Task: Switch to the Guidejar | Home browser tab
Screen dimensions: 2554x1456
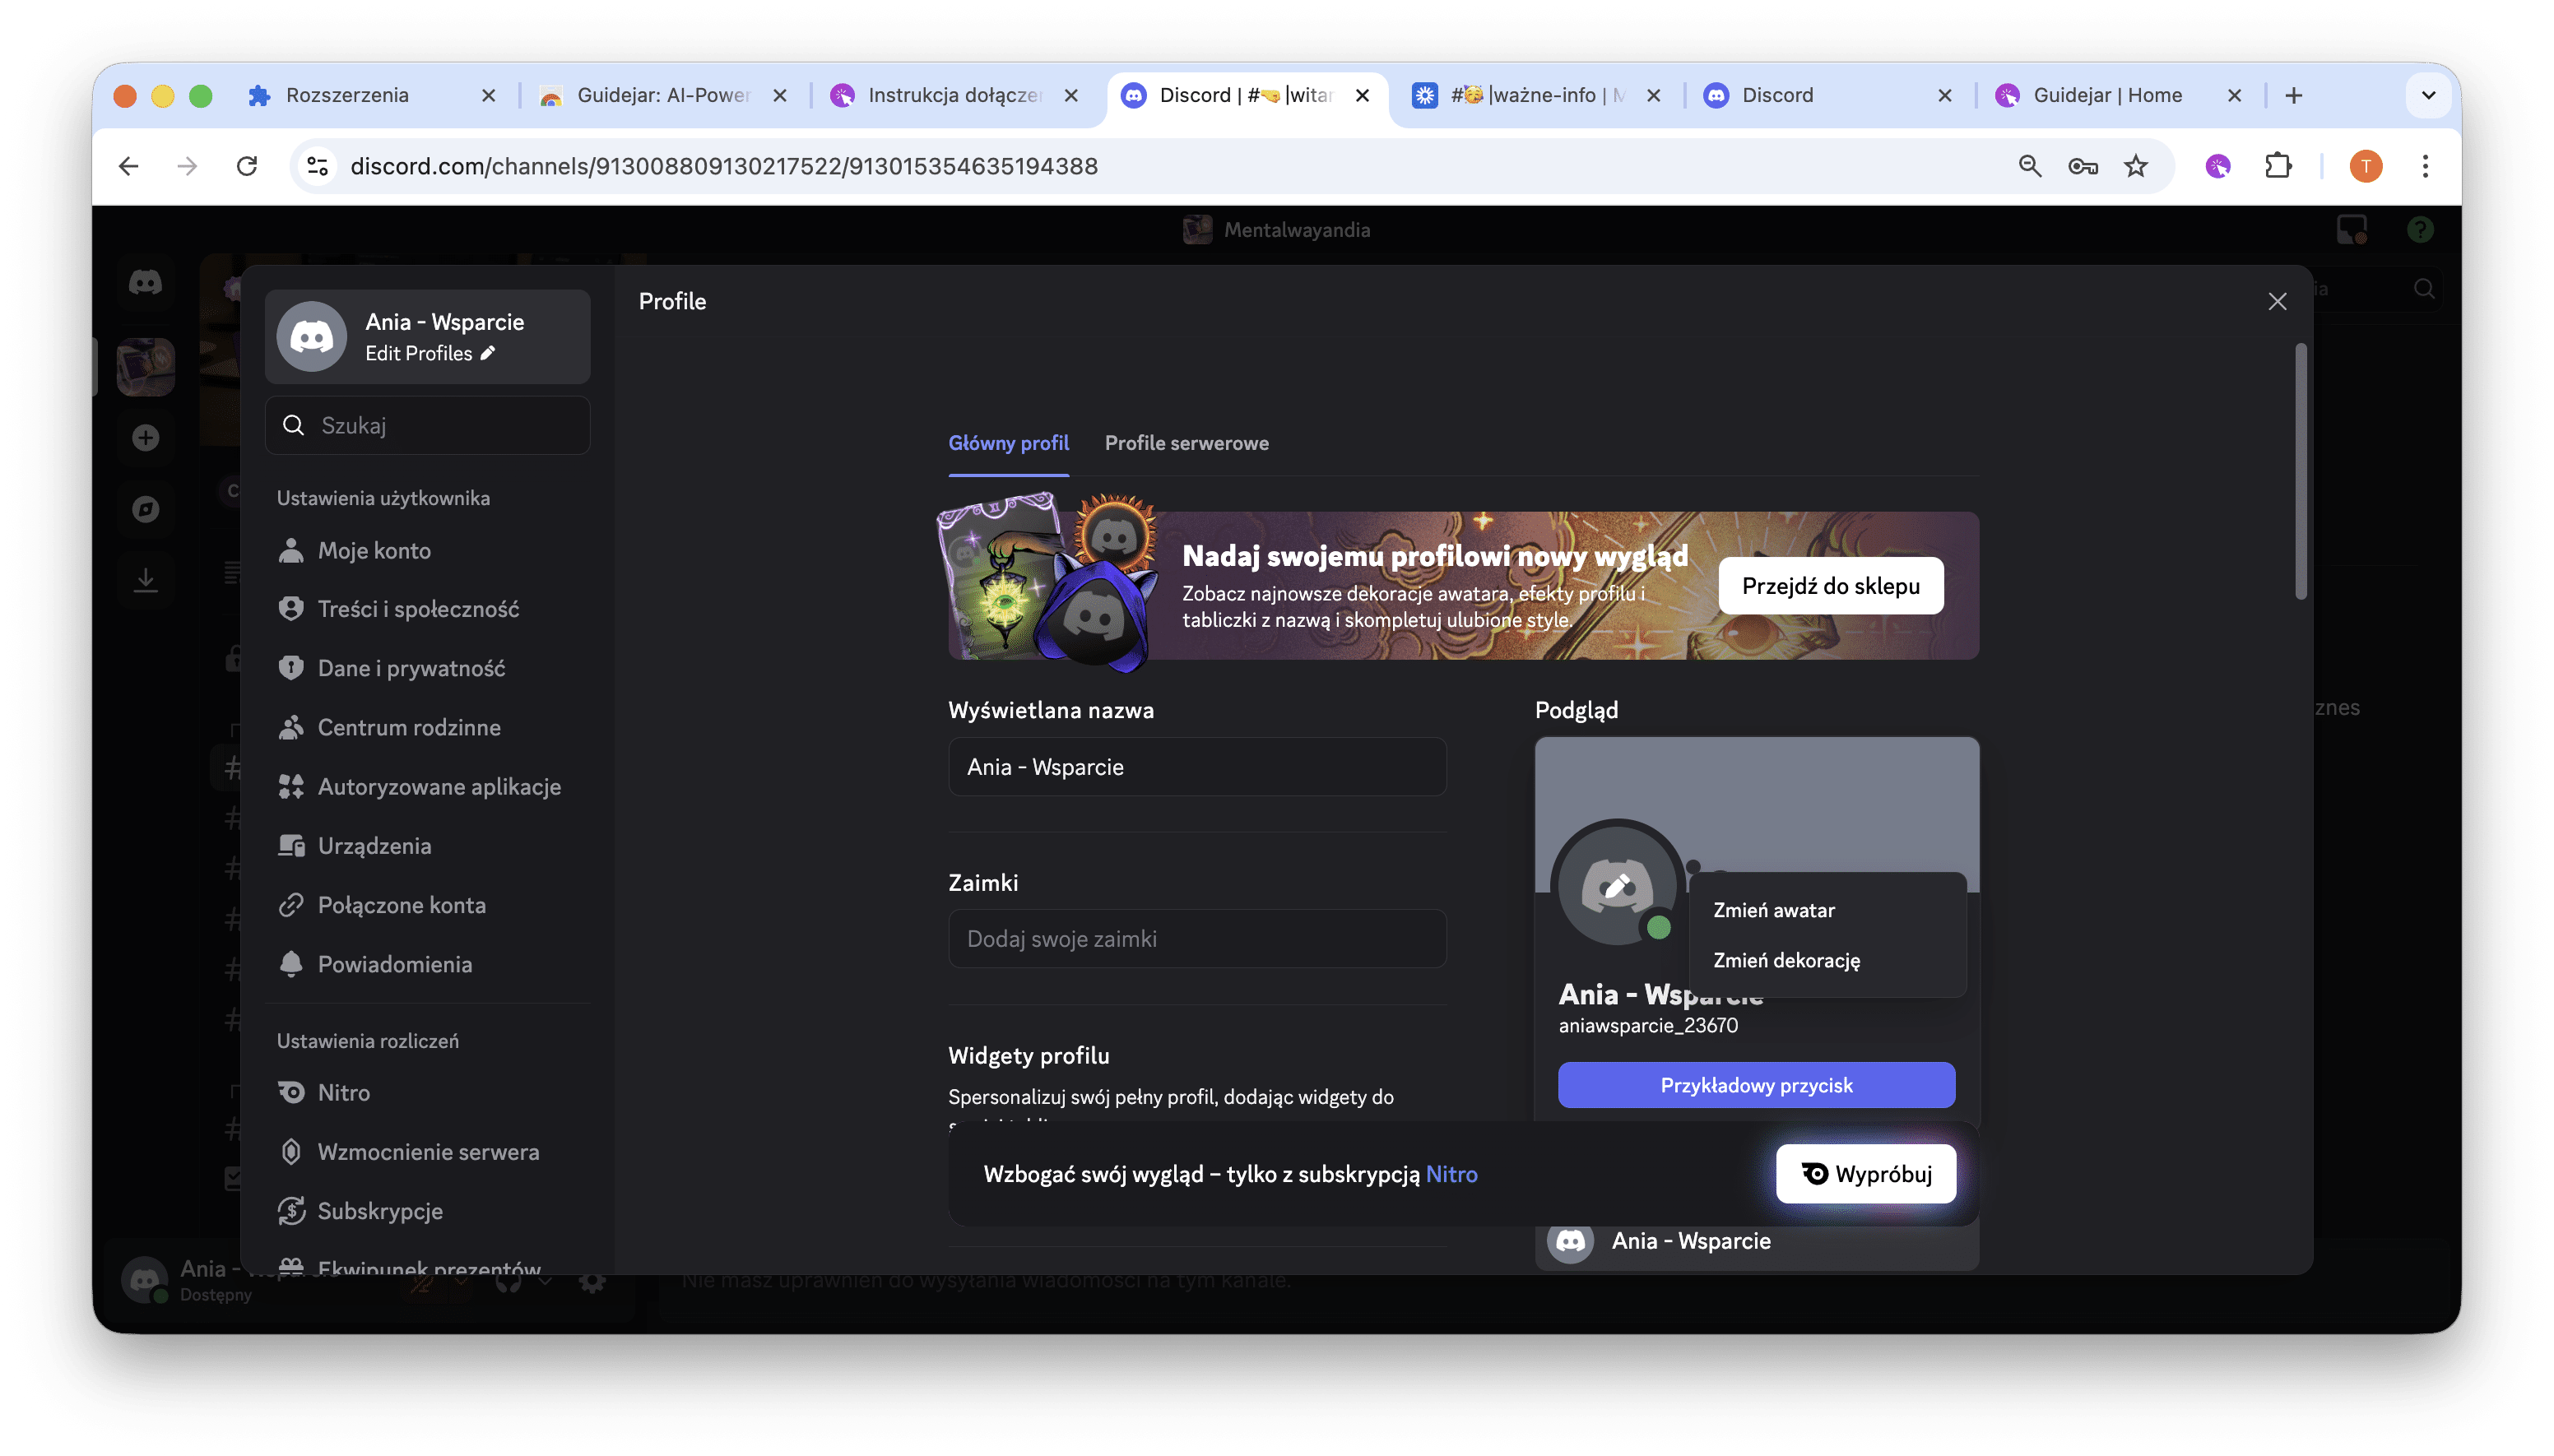Action: (2118, 95)
